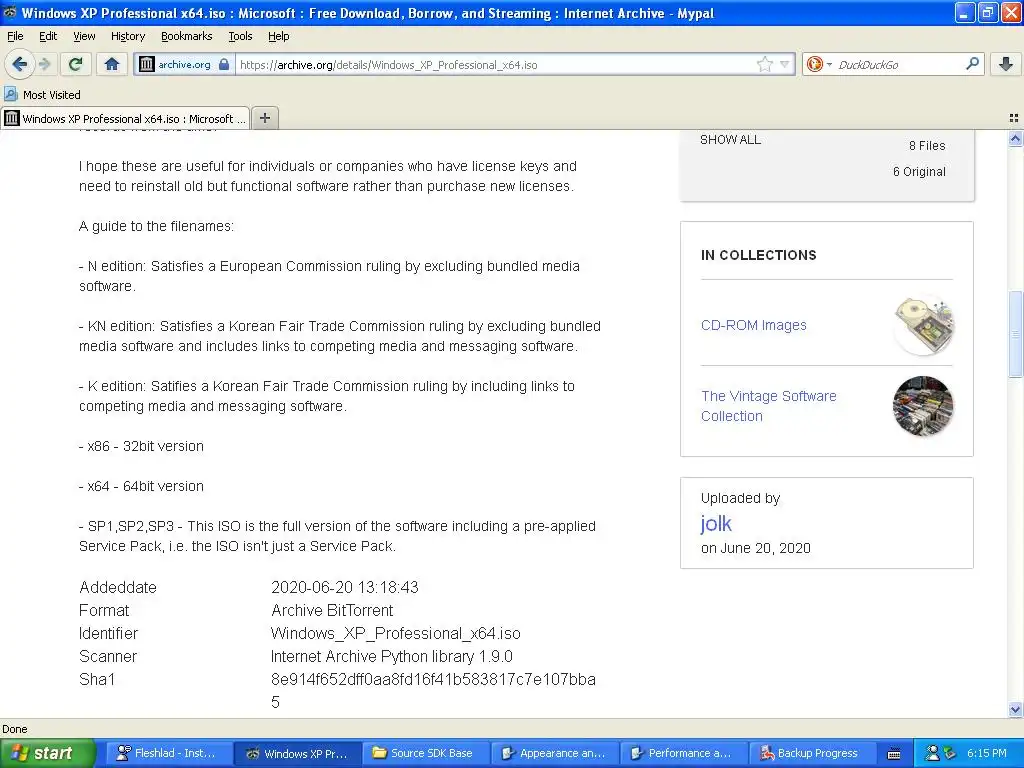Go back with the Back arrow button
This screenshot has height=768, width=1024.
[19, 64]
